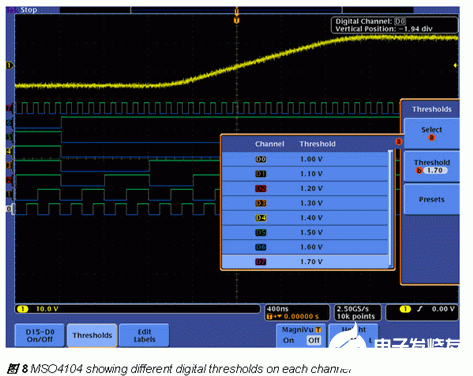Select the yellow D4 channel badge

(261, 218)
